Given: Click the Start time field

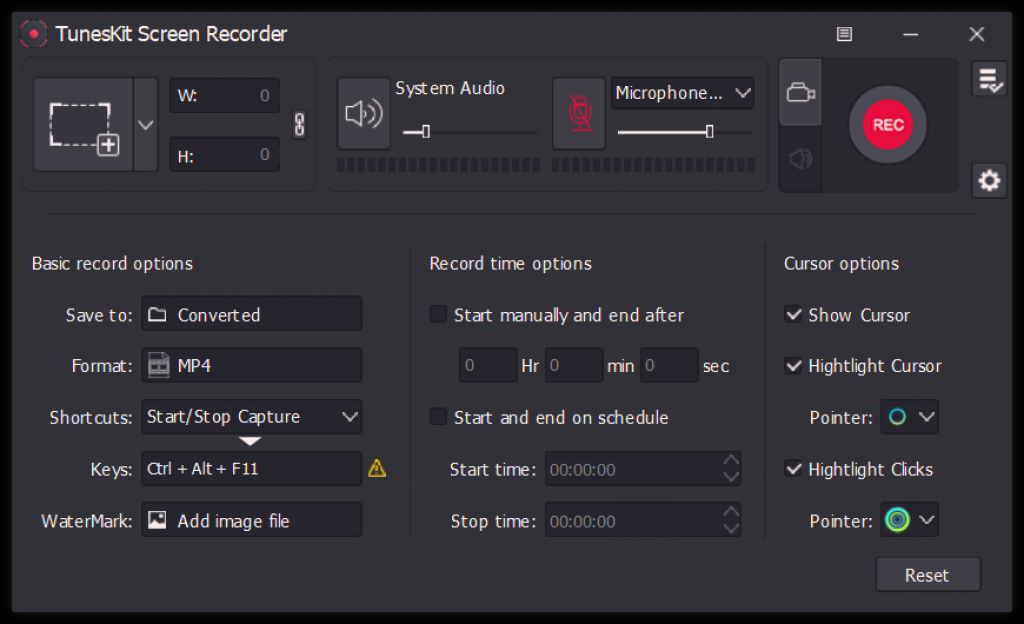Looking at the screenshot, I should 643,469.
